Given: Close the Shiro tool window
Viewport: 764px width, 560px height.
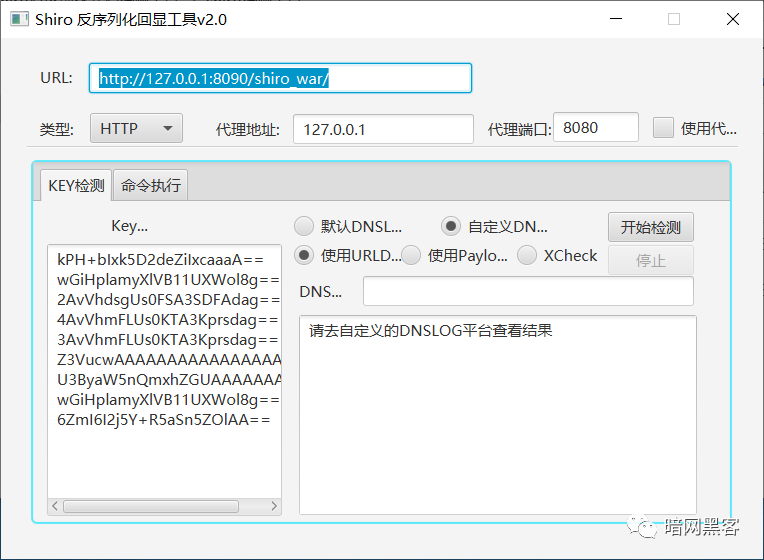Looking at the screenshot, I should tap(732, 19).
